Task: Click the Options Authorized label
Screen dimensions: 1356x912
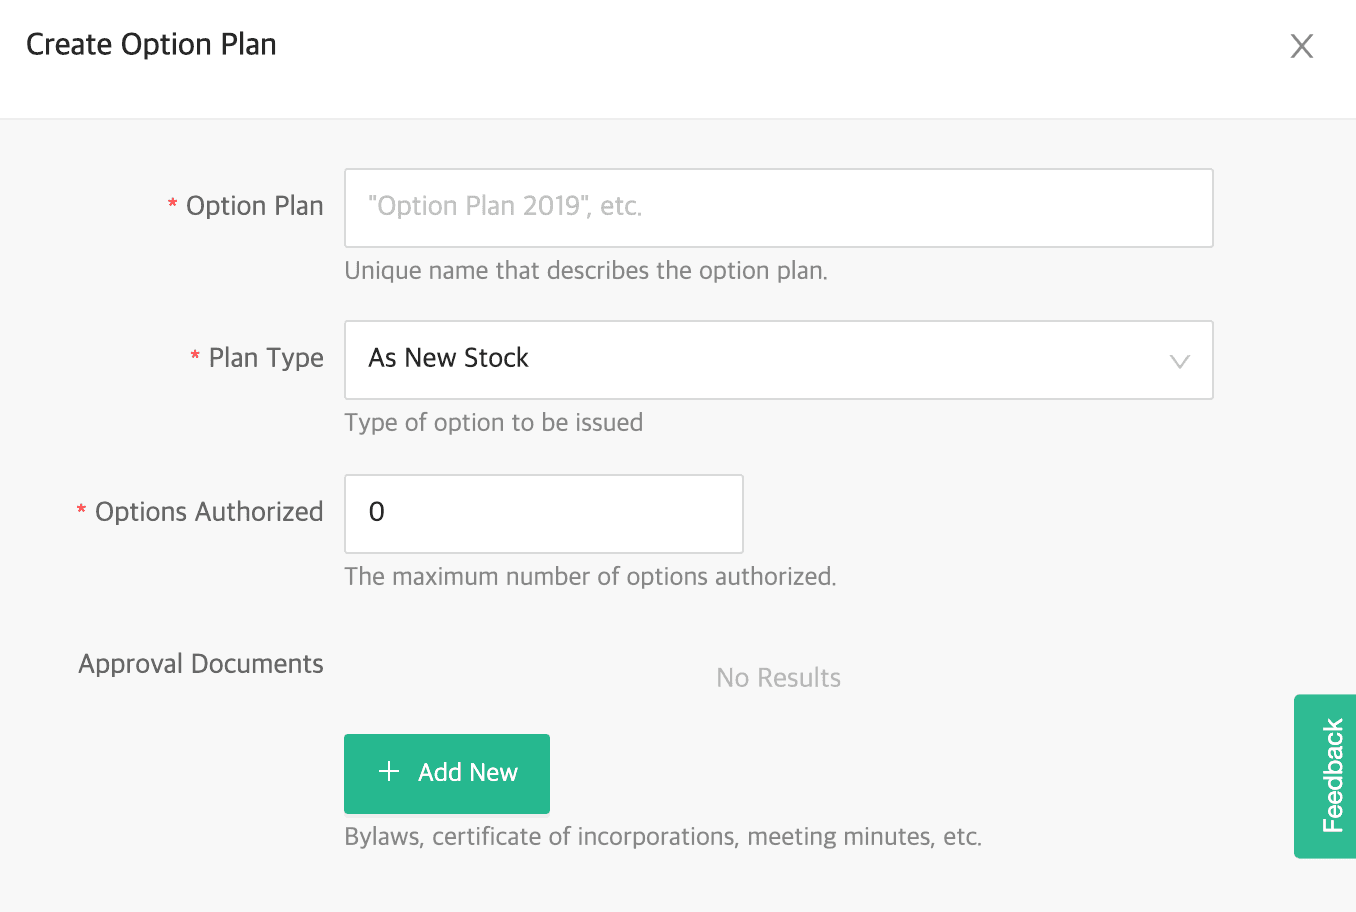Action: tap(209, 512)
